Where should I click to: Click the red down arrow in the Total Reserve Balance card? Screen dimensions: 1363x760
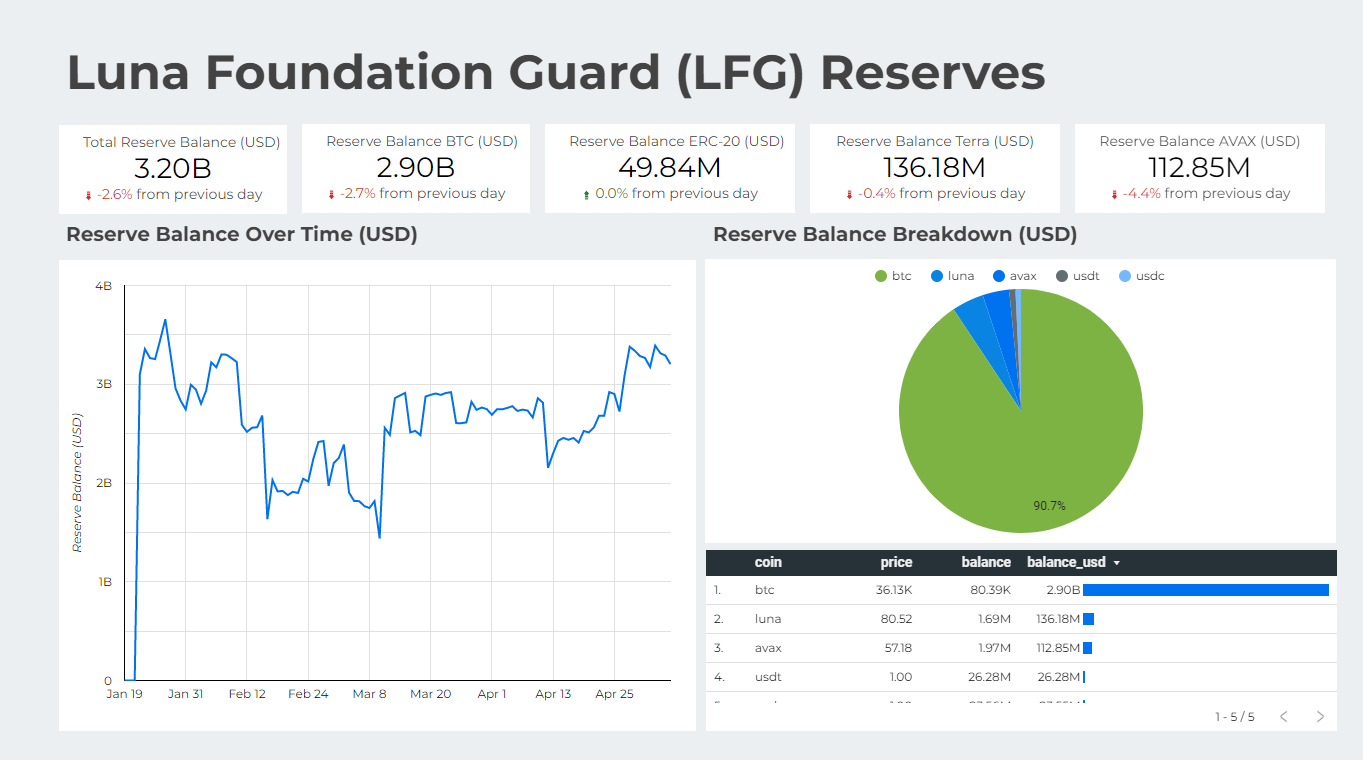click(88, 196)
